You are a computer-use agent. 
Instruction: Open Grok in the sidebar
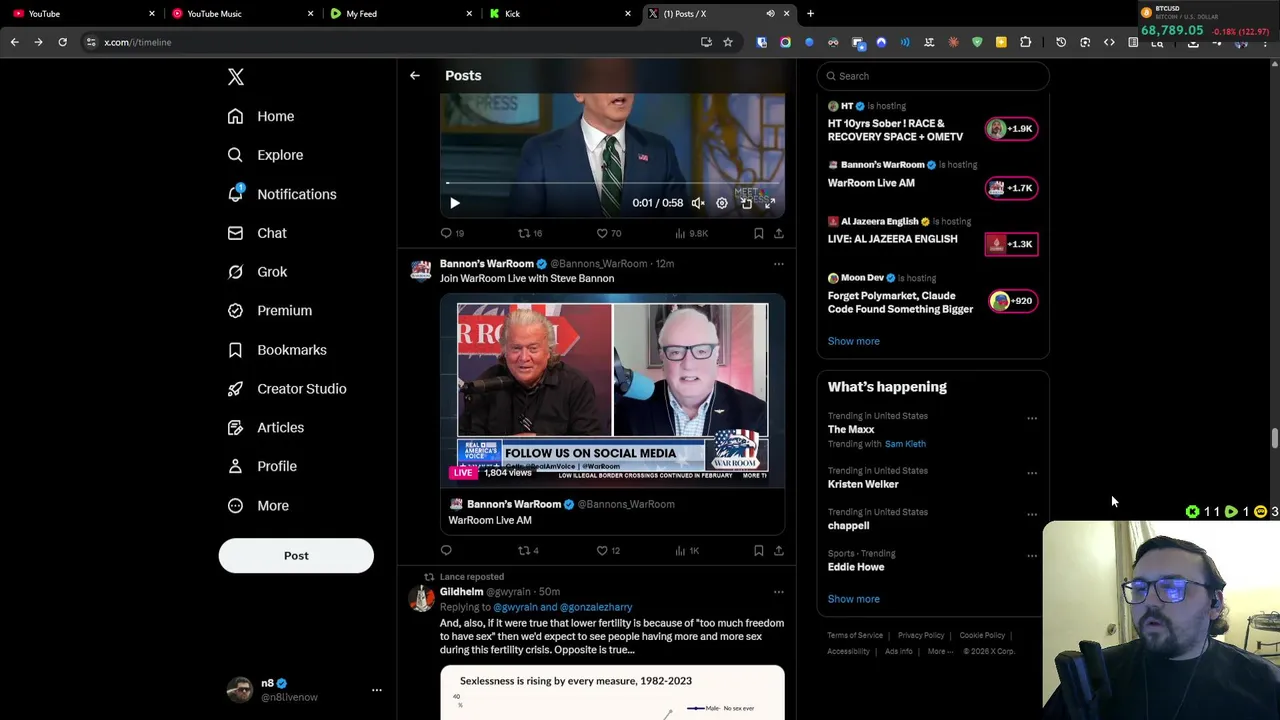[x=257, y=272]
